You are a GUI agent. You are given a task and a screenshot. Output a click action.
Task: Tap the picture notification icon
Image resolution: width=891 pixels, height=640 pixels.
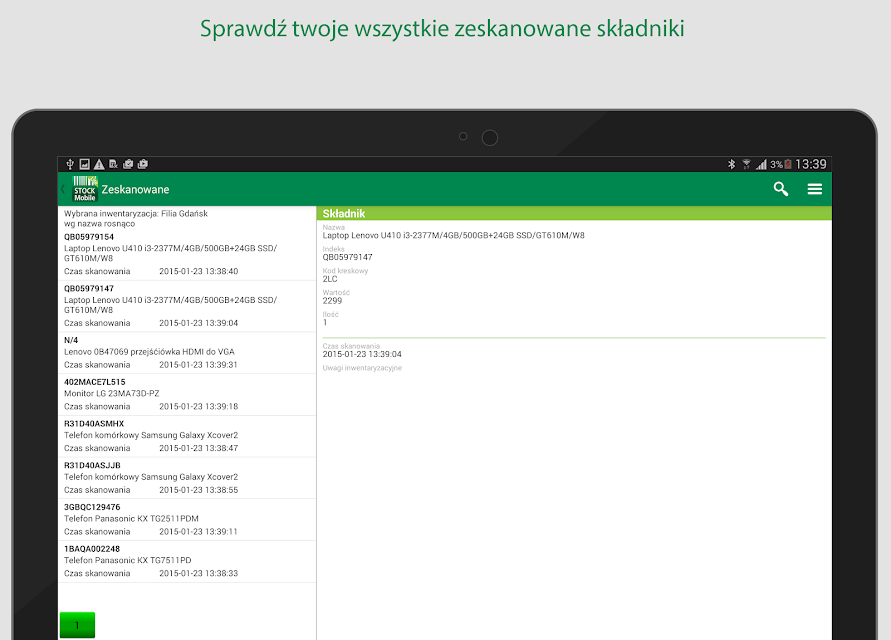84,164
